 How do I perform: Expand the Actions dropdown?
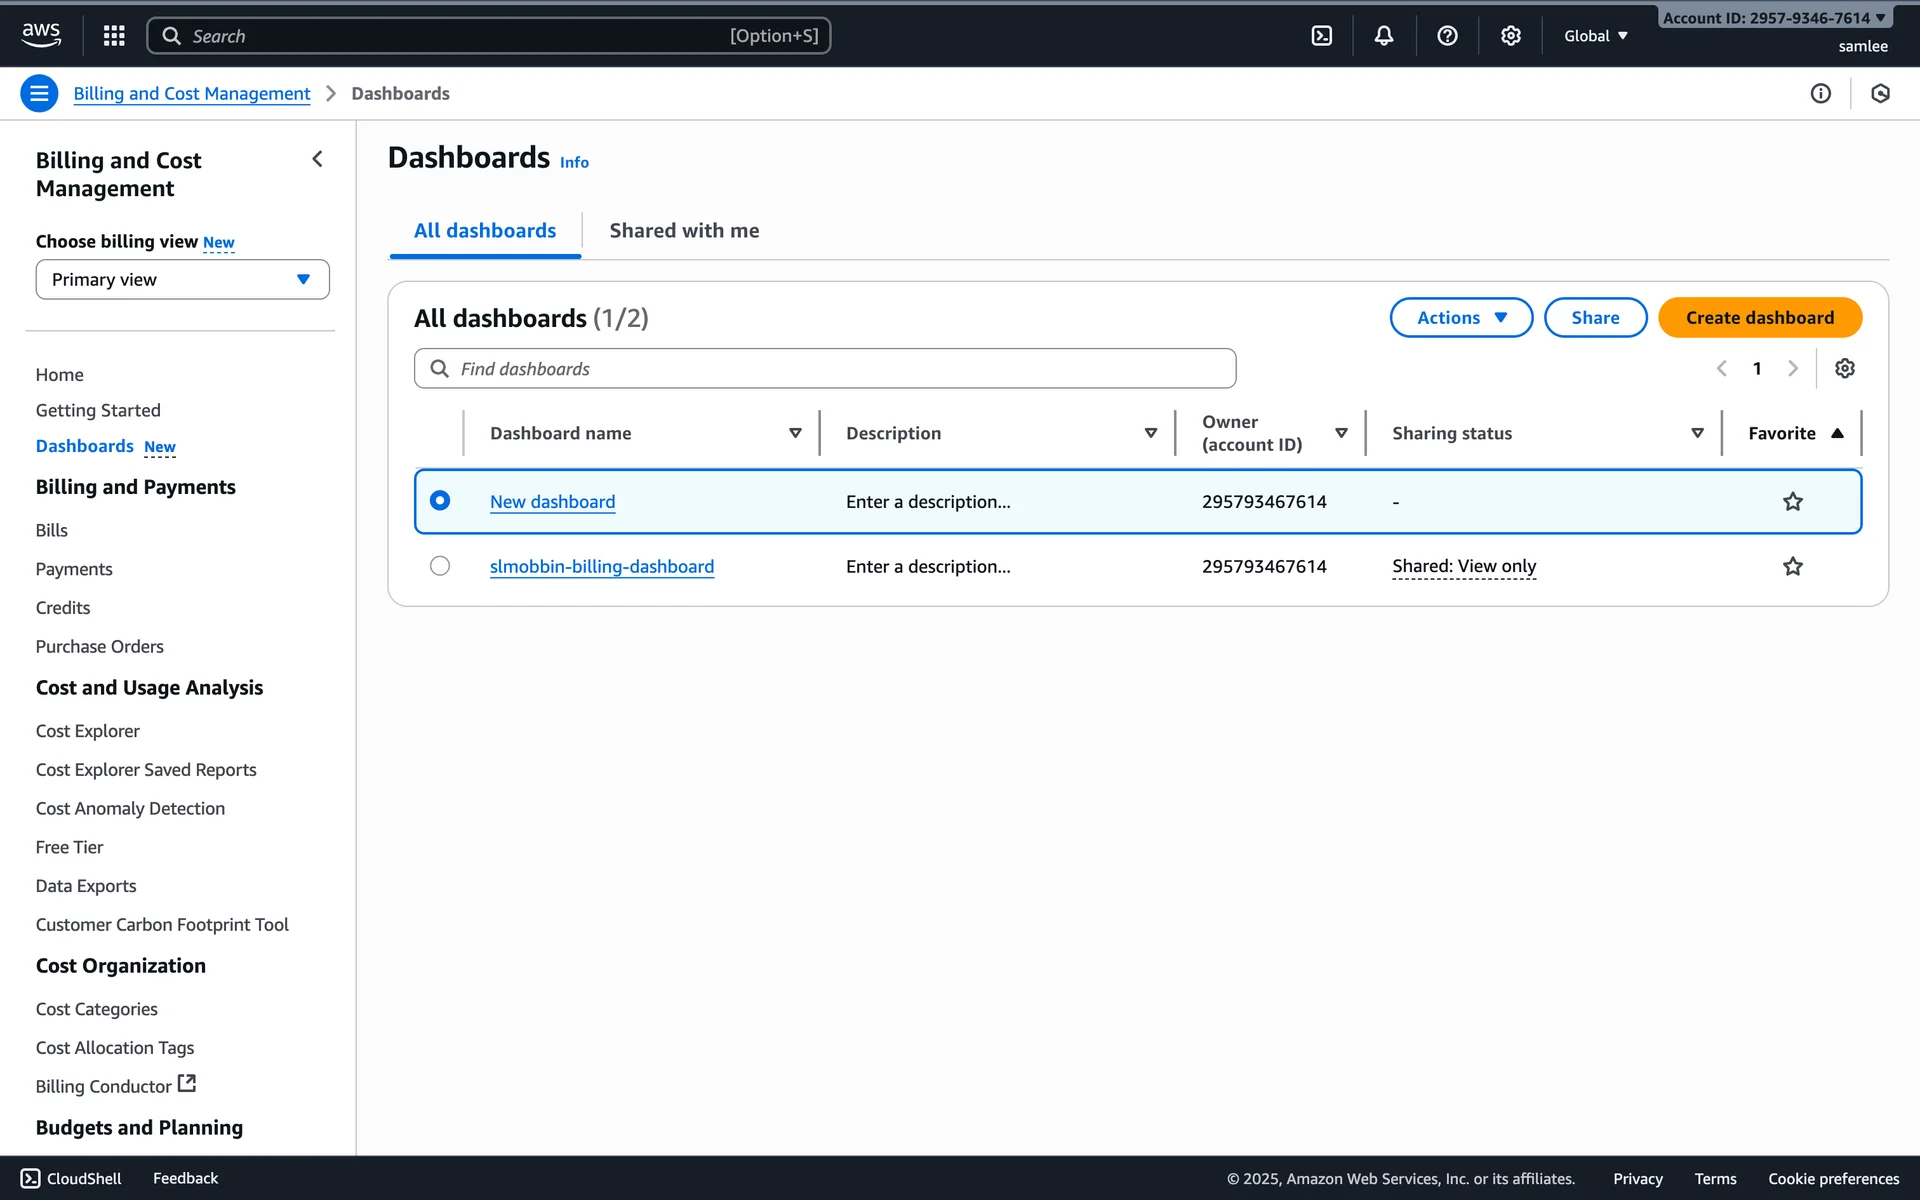click(1460, 318)
